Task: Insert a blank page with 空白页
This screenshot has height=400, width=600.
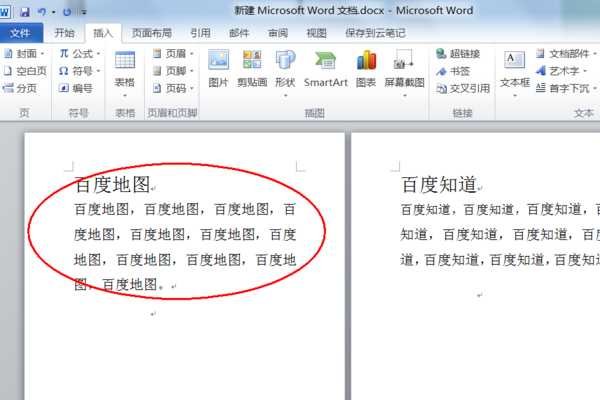Action: coord(25,71)
